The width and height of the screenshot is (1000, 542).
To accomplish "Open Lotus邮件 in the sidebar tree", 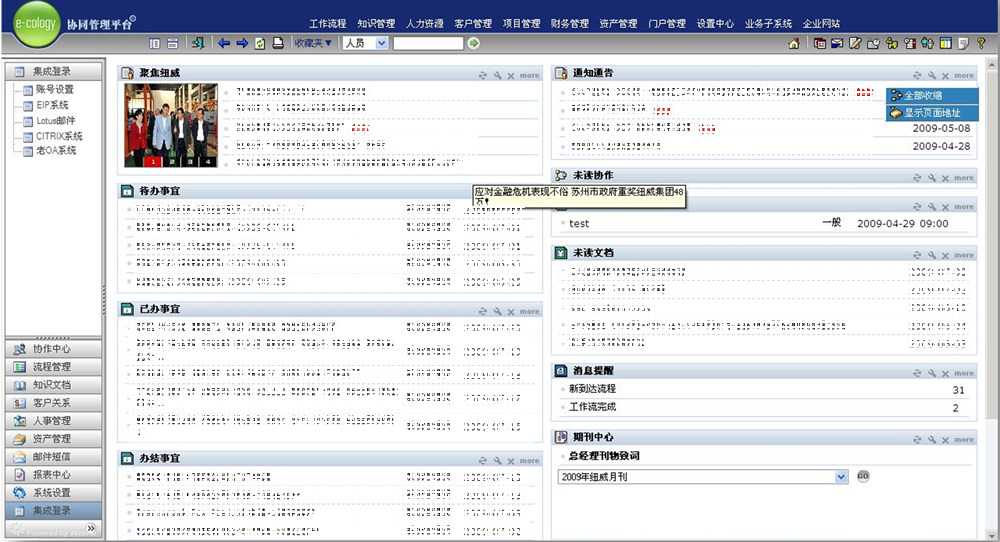I will click(x=55, y=121).
